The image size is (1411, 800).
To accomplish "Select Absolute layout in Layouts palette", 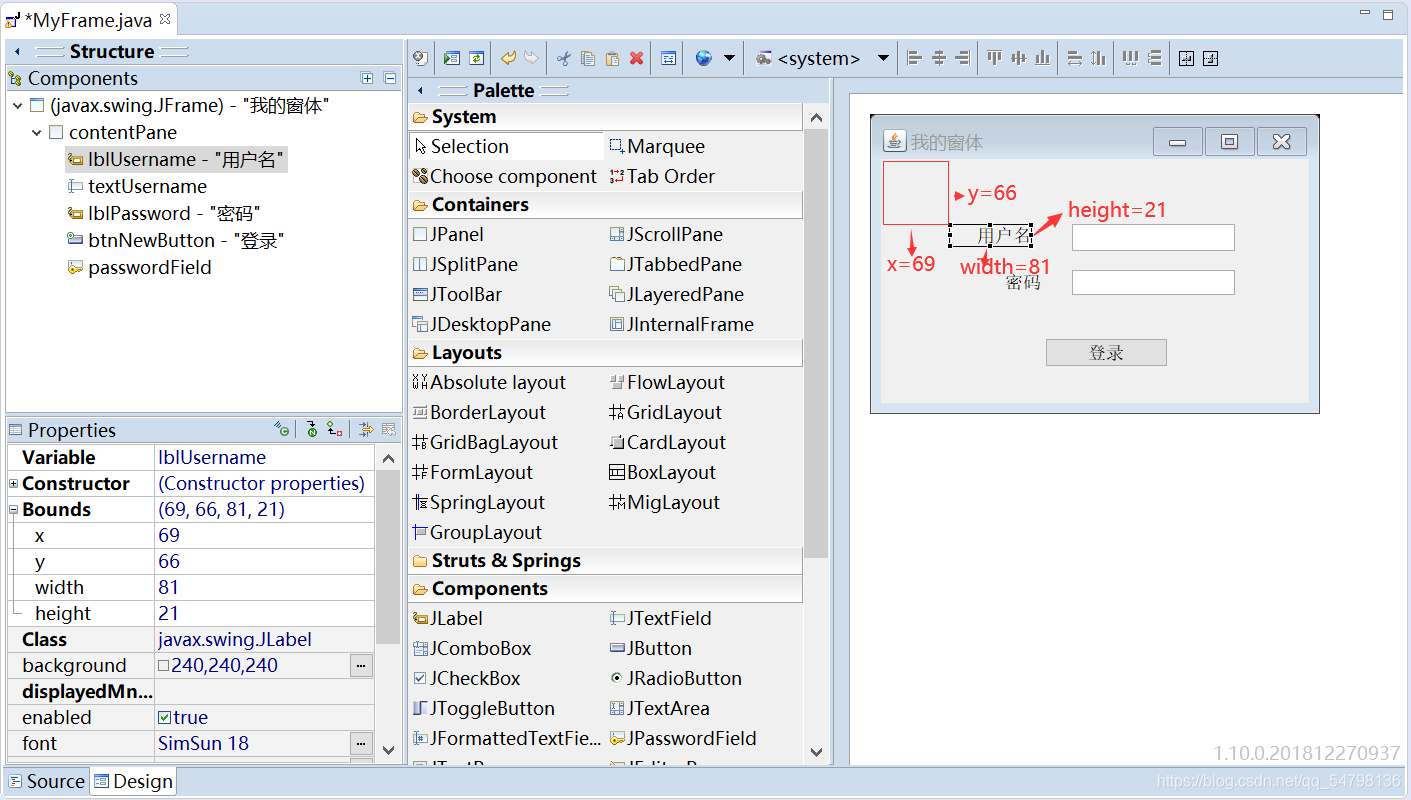I will 489,382.
